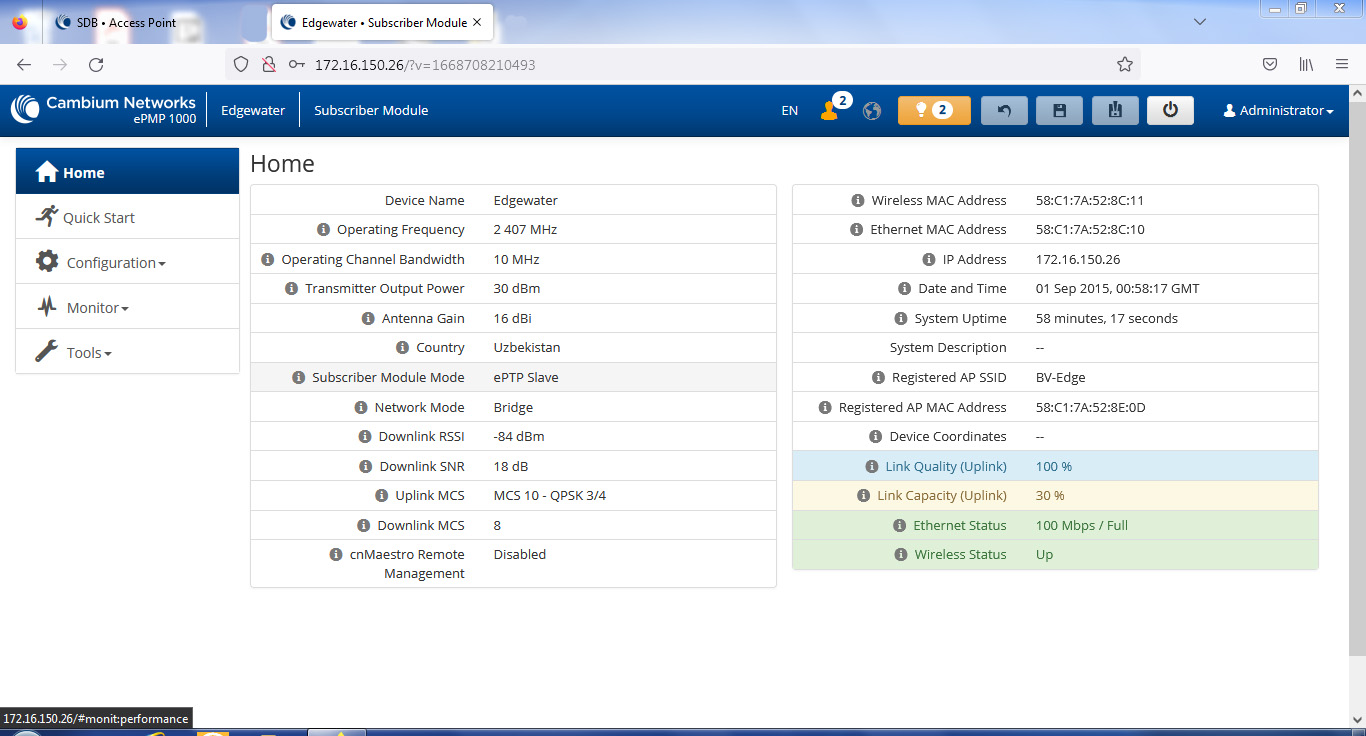The height and width of the screenshot is (736, 1366).
Task: Click the Firefox bookmark star icon
Action: [x=1124, y=64]
